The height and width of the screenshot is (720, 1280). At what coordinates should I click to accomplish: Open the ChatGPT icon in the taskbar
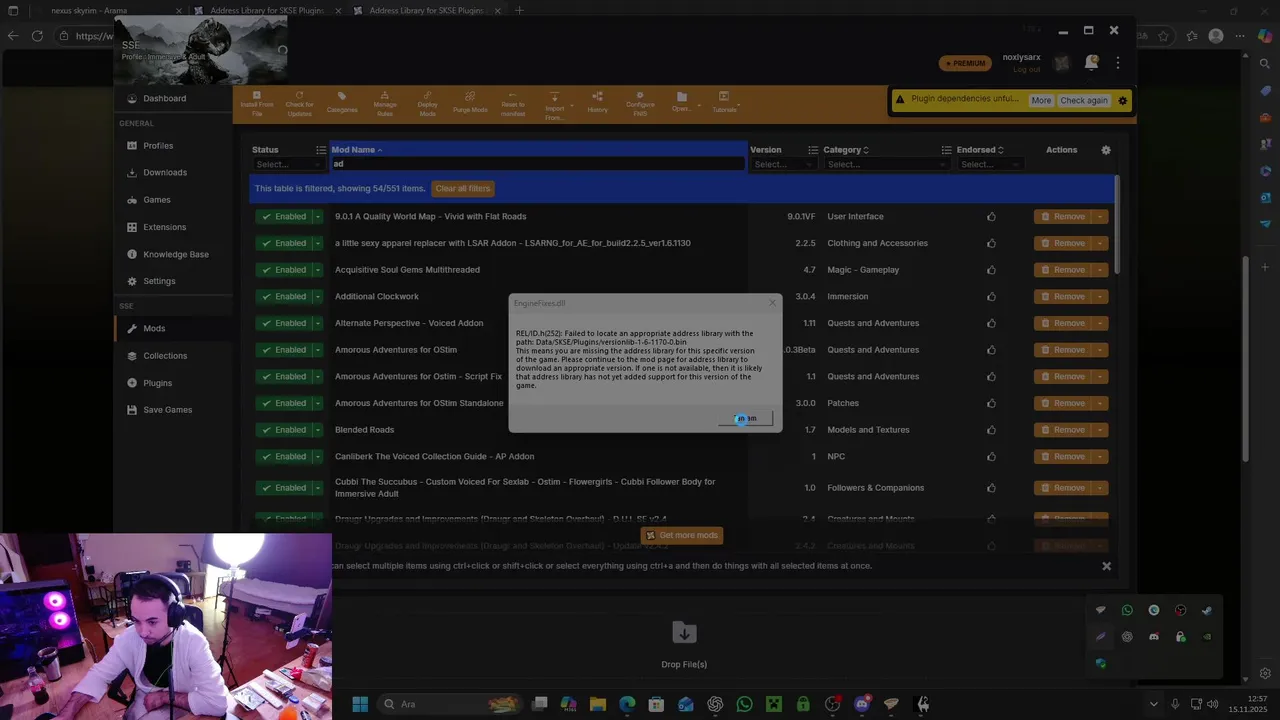click(715, 704)
